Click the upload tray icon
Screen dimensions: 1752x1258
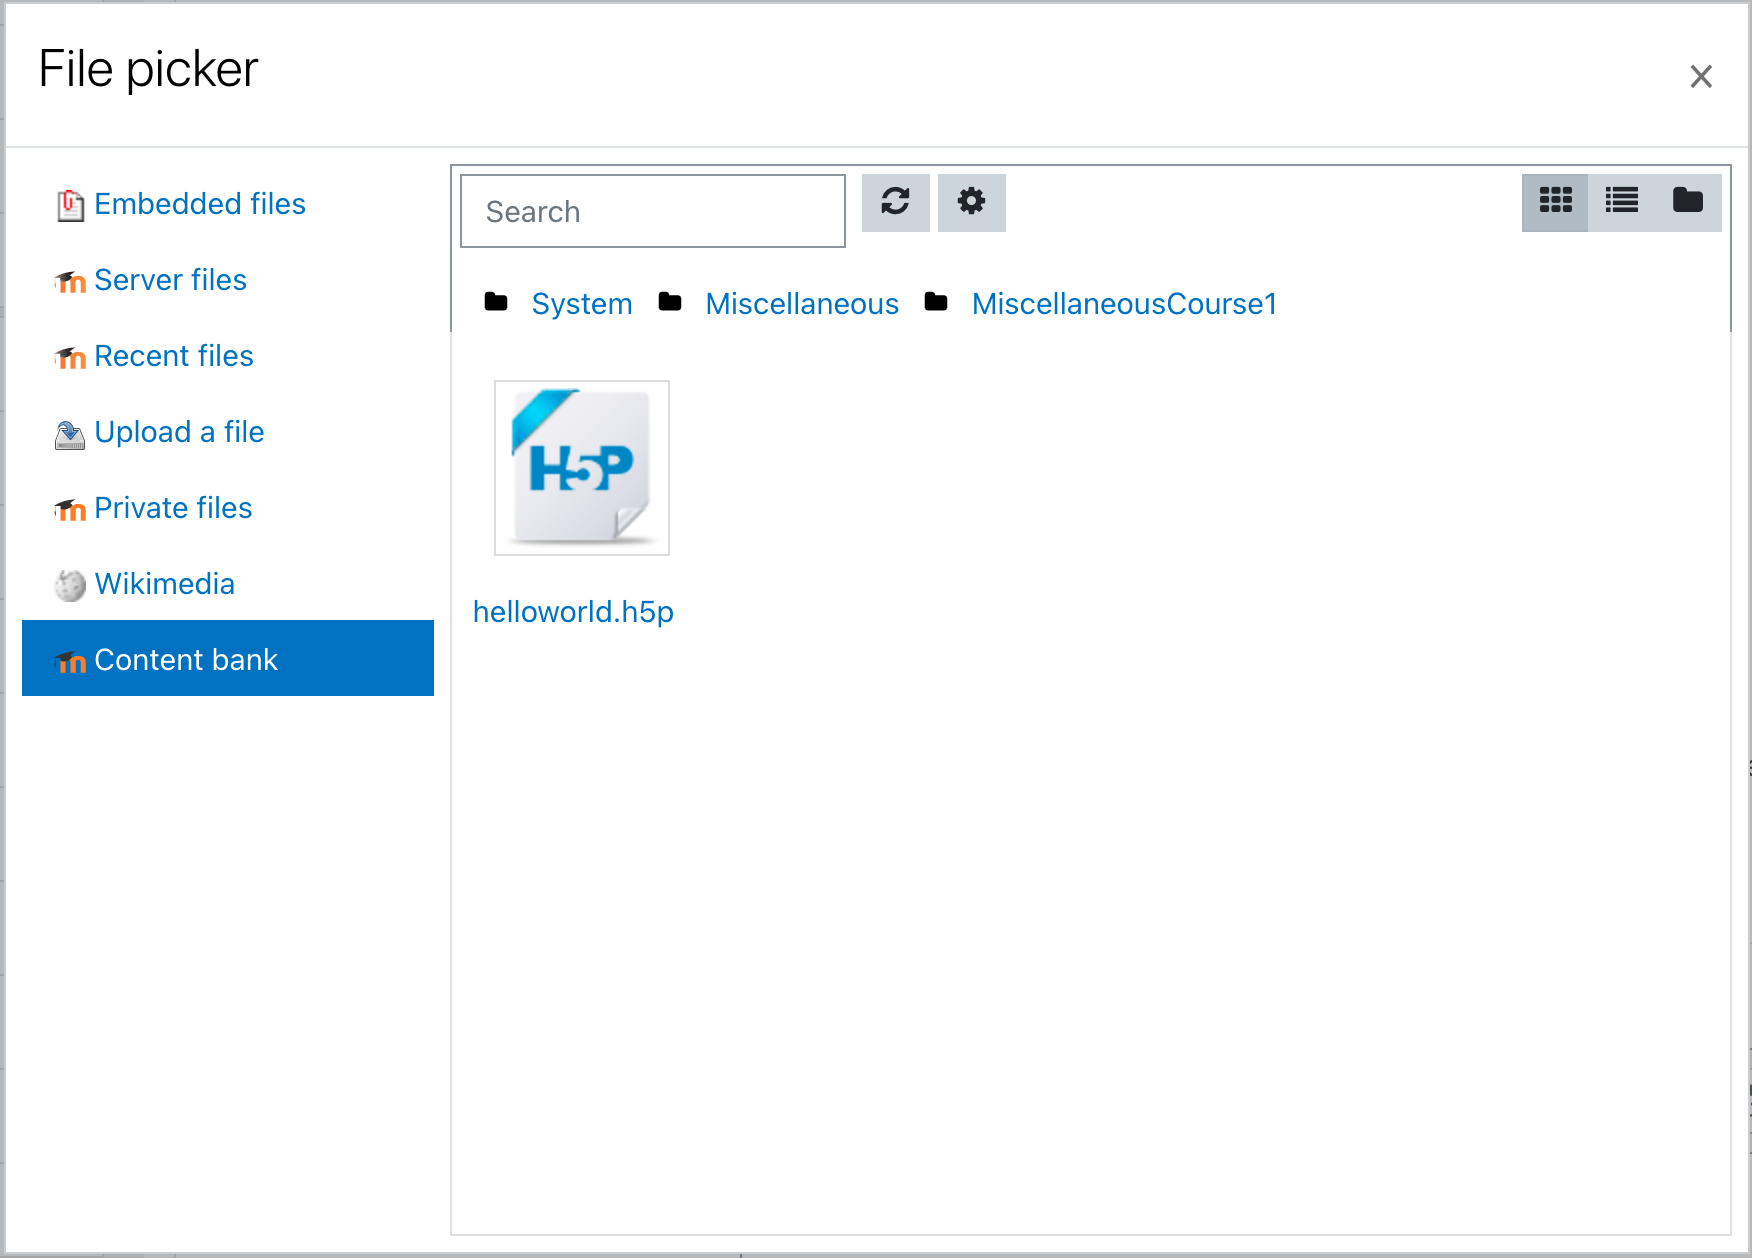click(70, 434)
